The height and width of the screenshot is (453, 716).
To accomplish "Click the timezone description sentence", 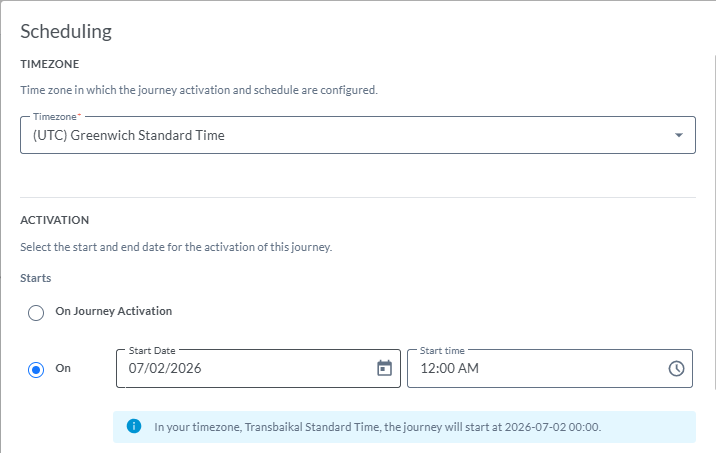I will coord(199,90).
